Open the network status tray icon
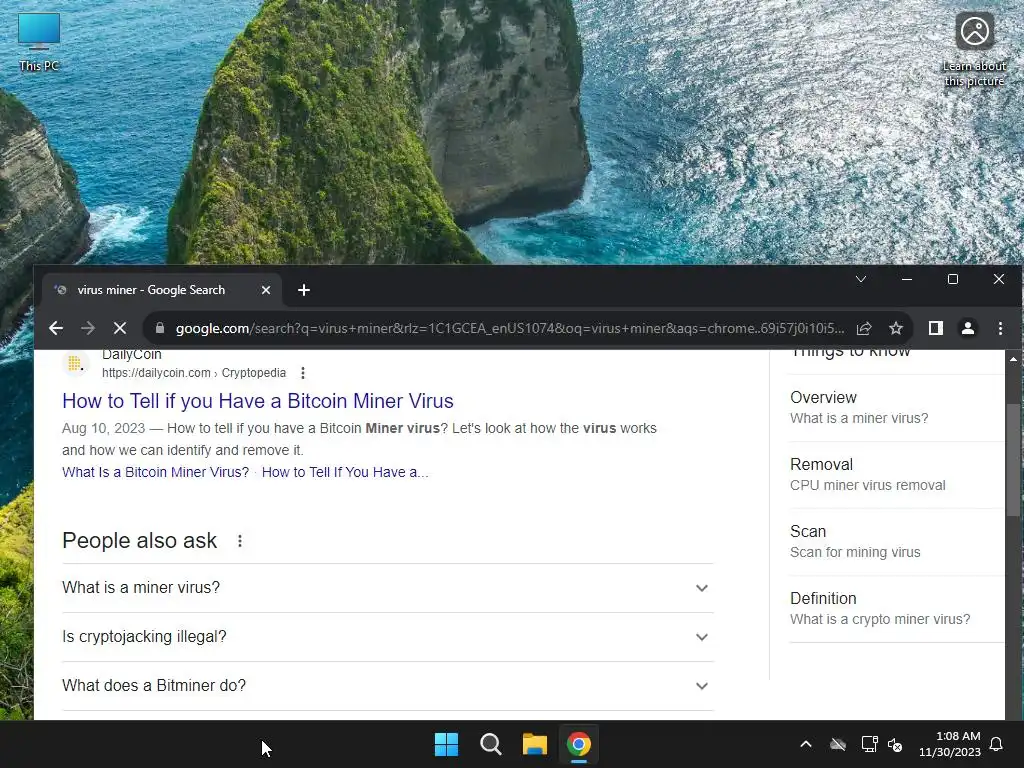The width and height of the screenshot is (1024, 768). tap(869, 744)
